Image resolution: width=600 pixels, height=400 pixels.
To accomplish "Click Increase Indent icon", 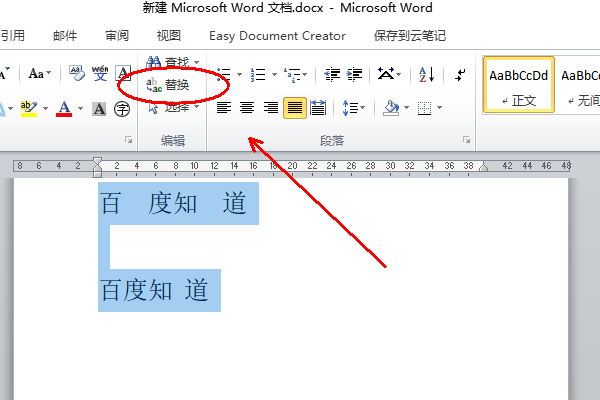I will 355,74.
